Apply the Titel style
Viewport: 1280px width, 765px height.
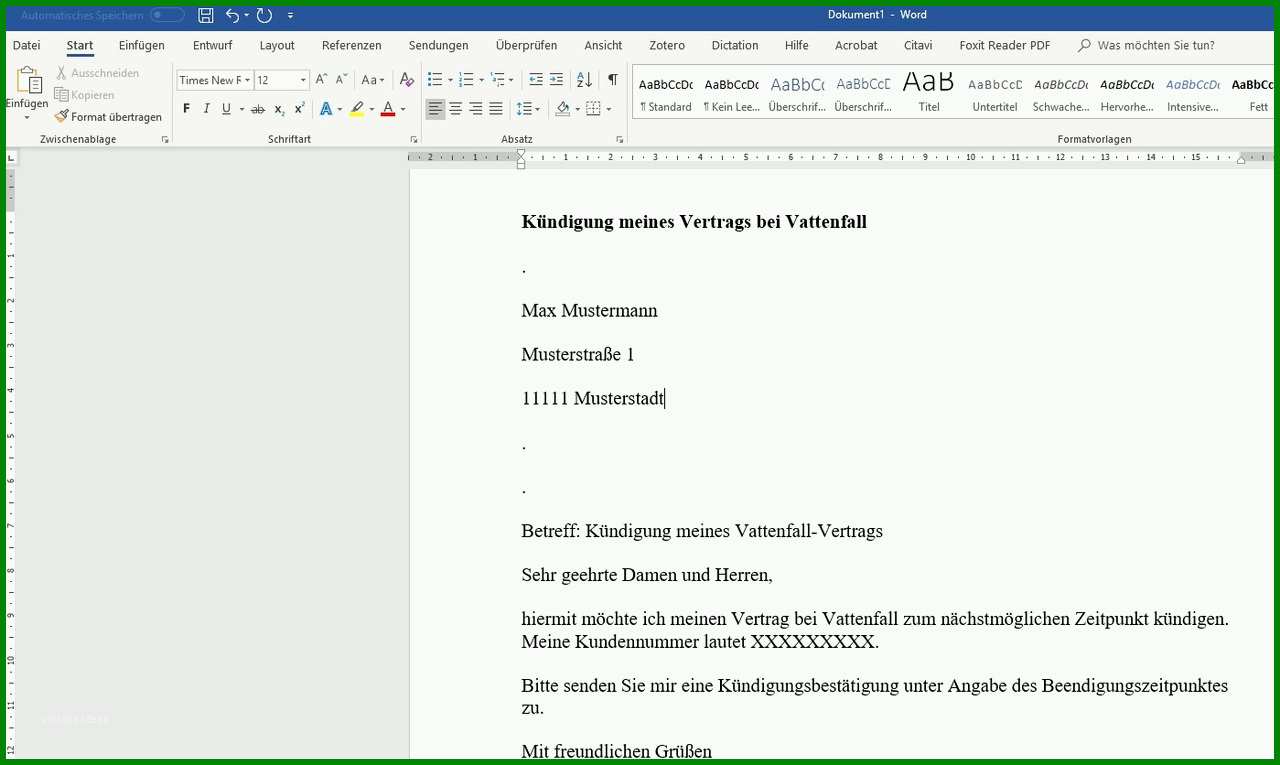click(x=929, y=92)
